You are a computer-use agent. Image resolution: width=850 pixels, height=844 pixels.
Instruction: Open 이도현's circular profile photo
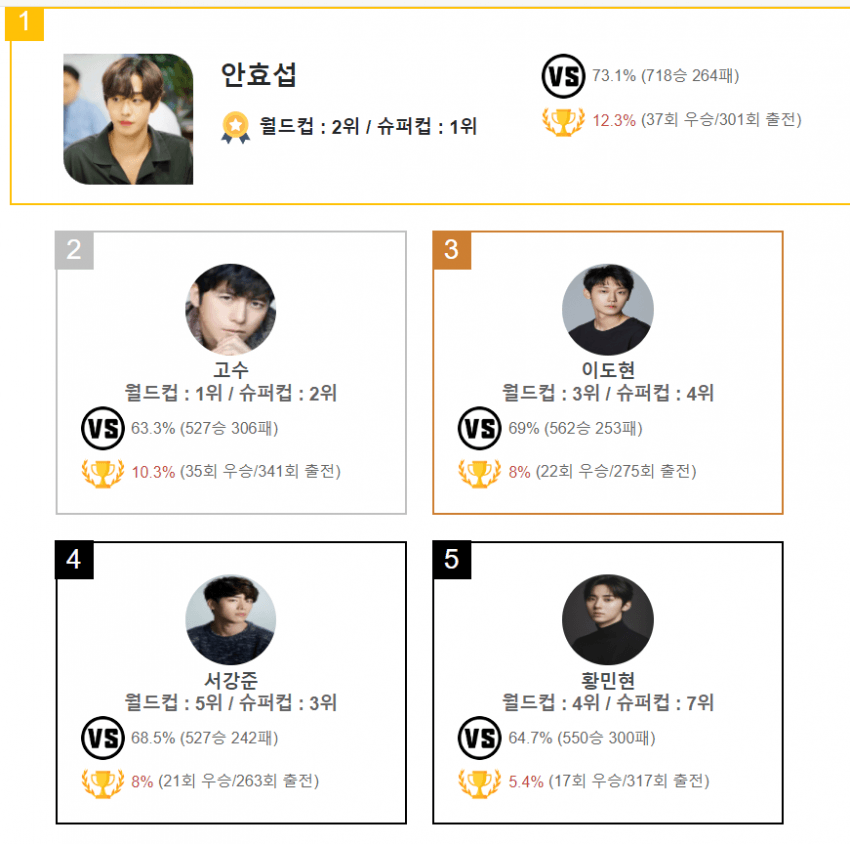608,310
